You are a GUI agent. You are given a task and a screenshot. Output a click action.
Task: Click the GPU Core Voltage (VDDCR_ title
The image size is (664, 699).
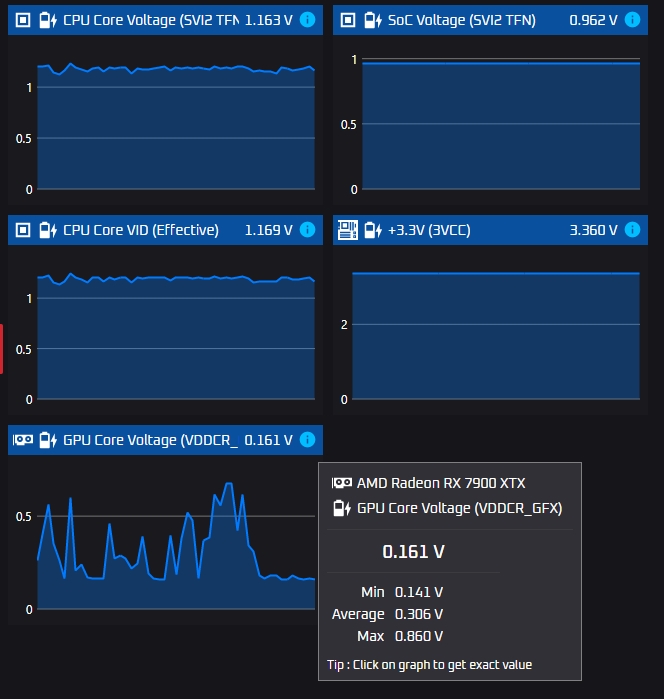(x=151, y=440)
